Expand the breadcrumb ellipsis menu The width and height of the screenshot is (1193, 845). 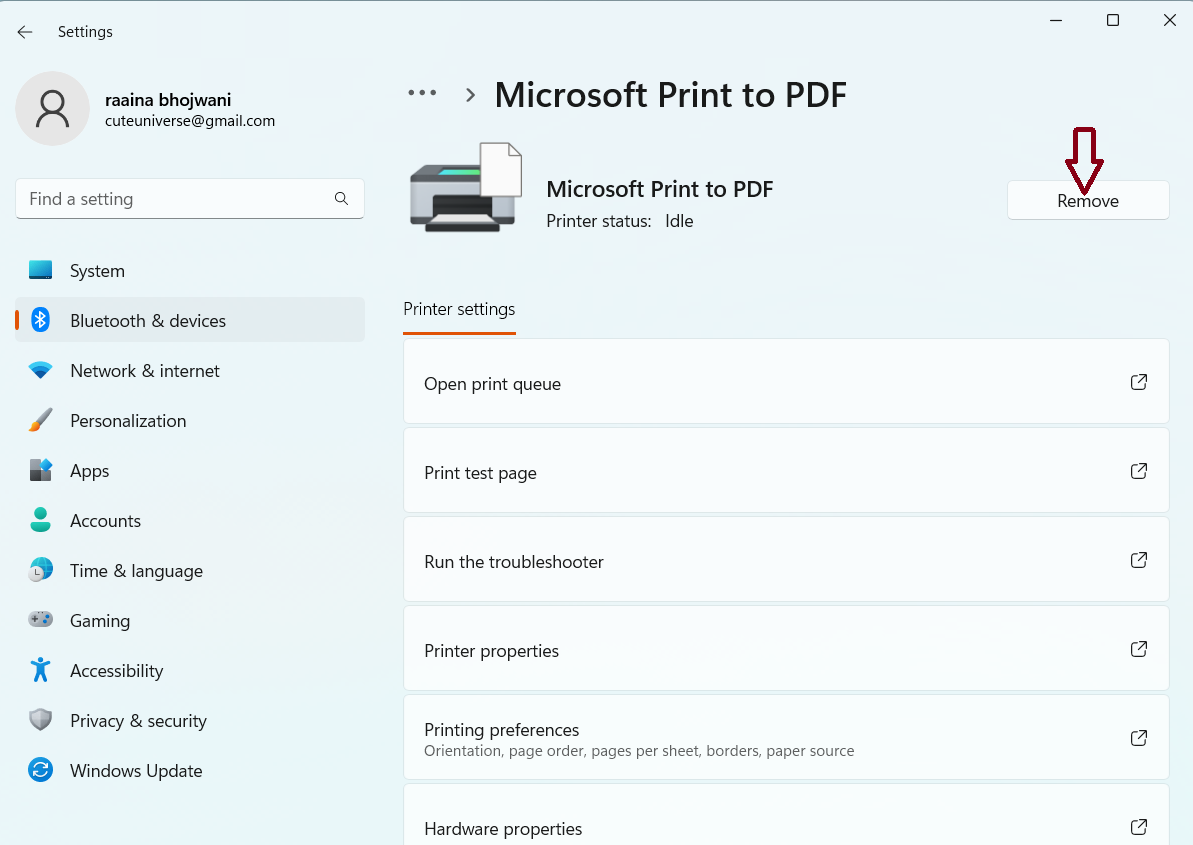click(x=422, y=93)
